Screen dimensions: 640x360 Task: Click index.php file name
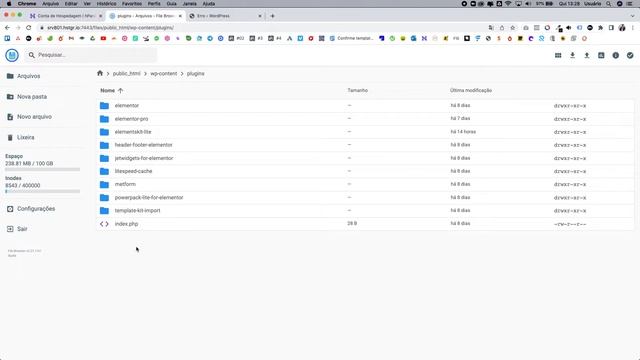point(127,224)
